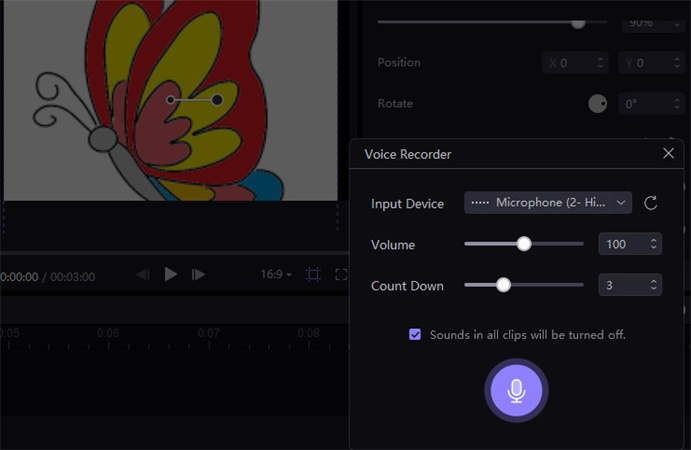Close the Voice Recorder dialog
Viewport: 691px width, 450px height.
click(x=668, y=154)
